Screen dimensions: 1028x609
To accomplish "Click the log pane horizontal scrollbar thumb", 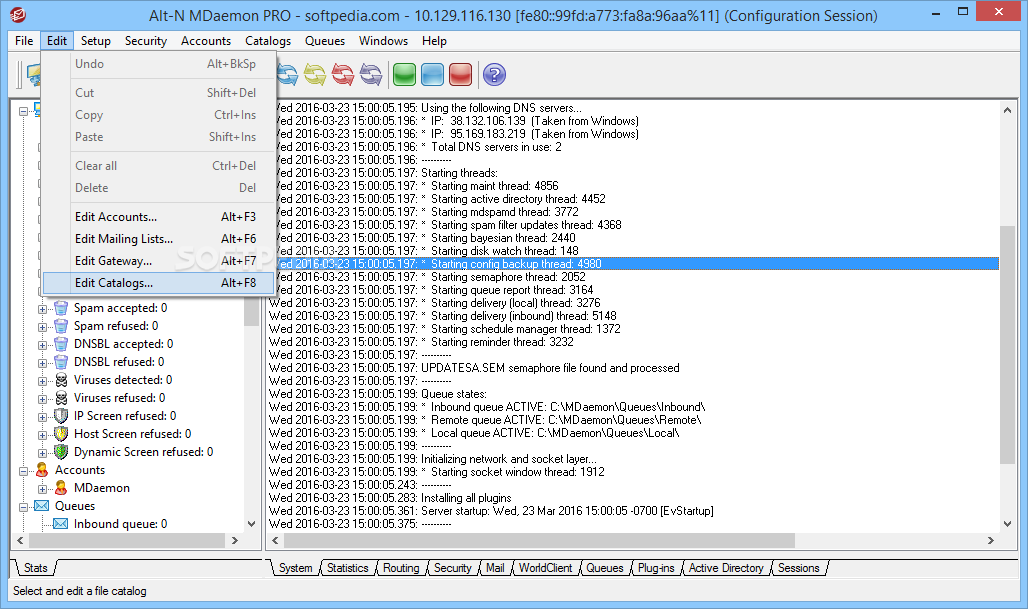I will [541, 541].
